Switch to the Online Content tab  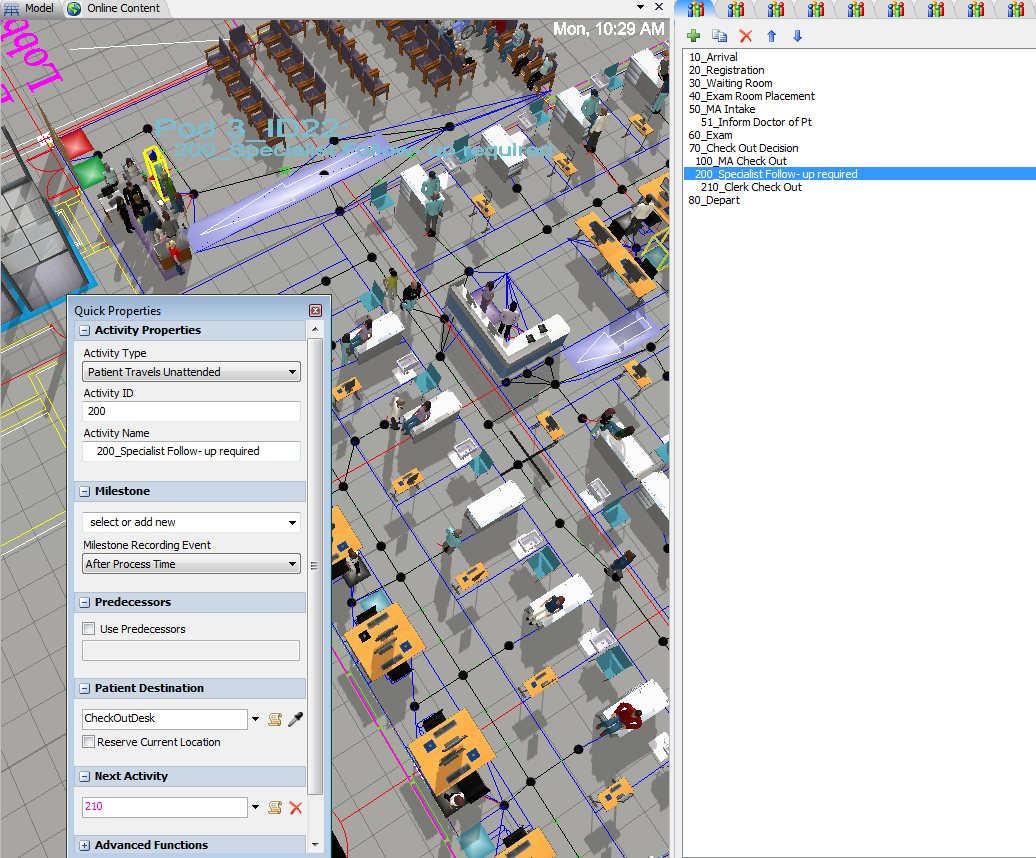[x=115, y=8]
